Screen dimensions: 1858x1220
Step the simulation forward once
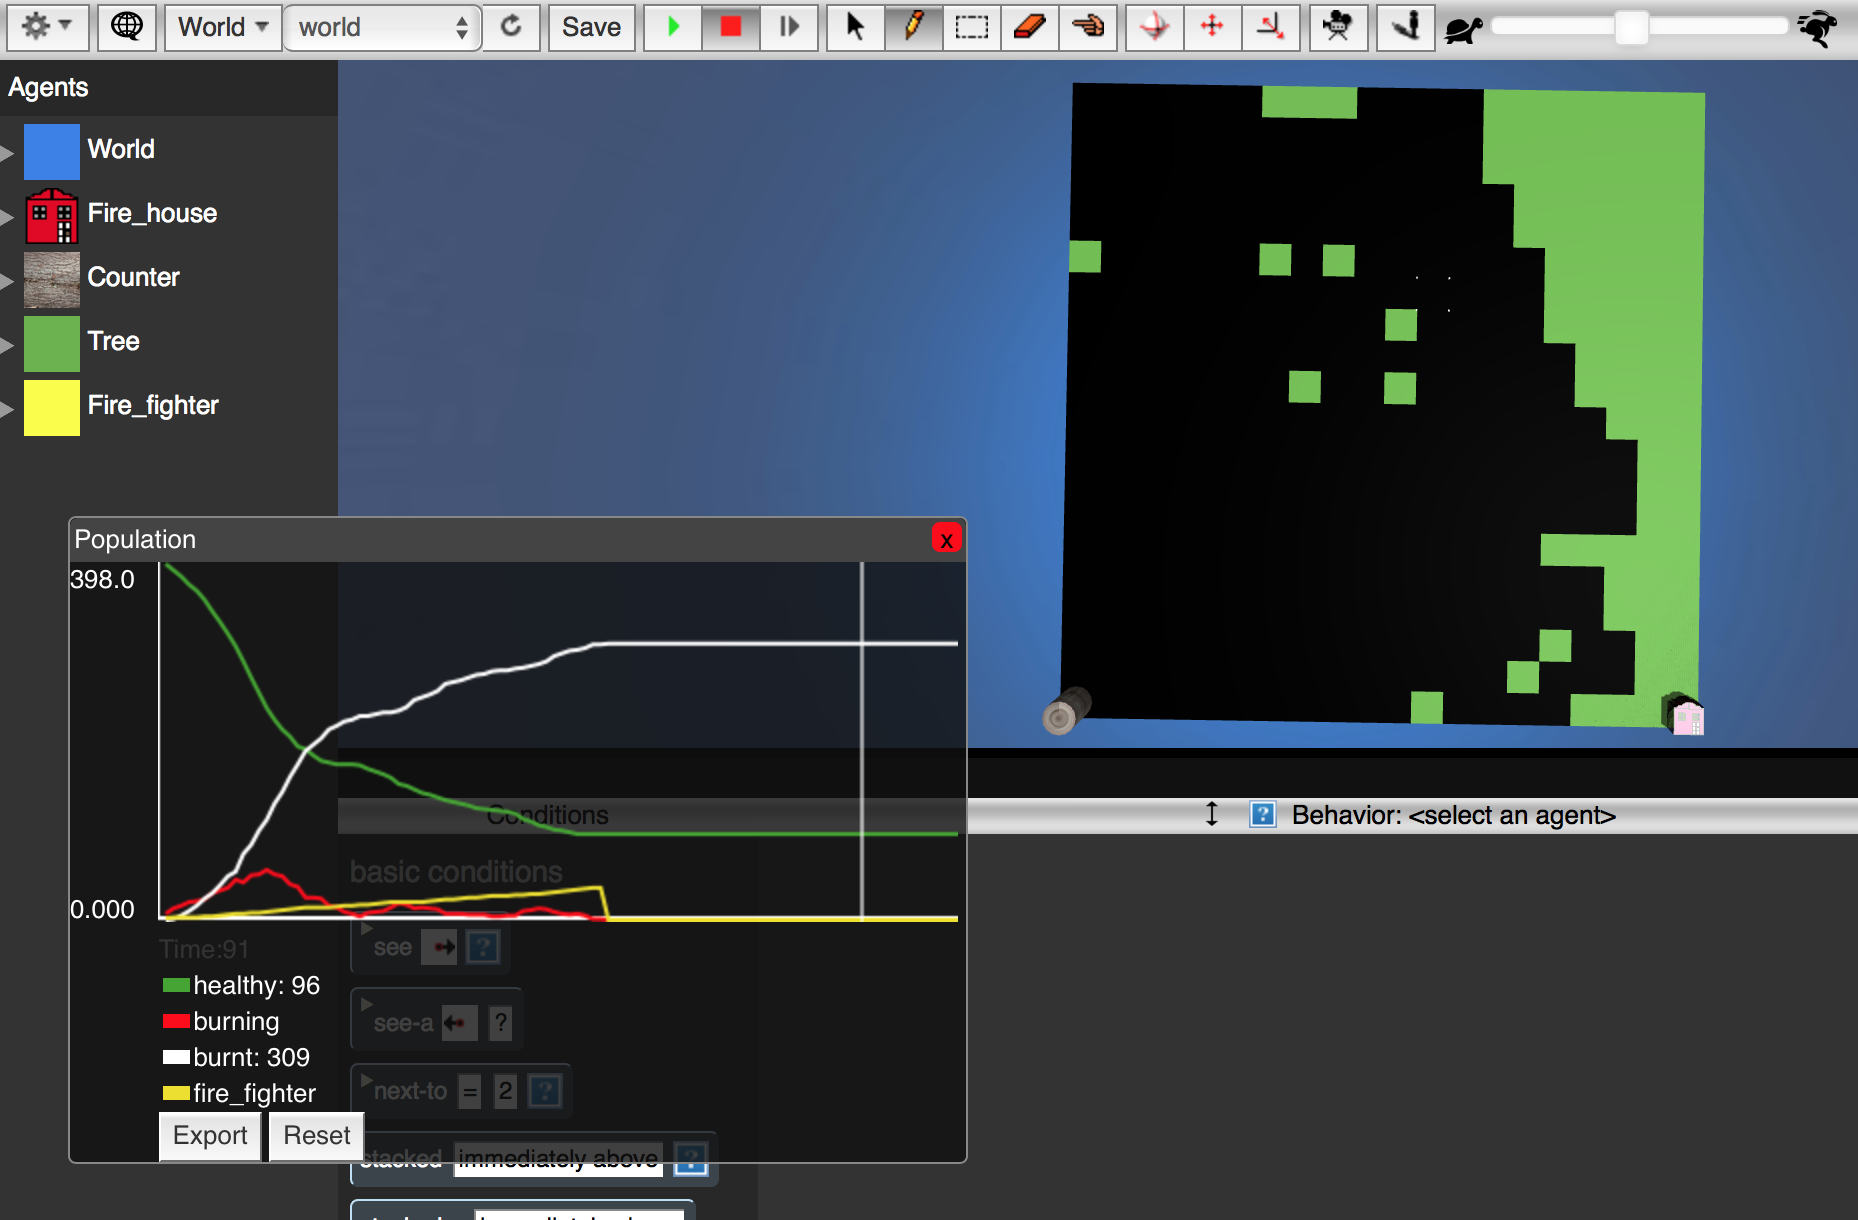pyautogui.click(x=789, y=27)
